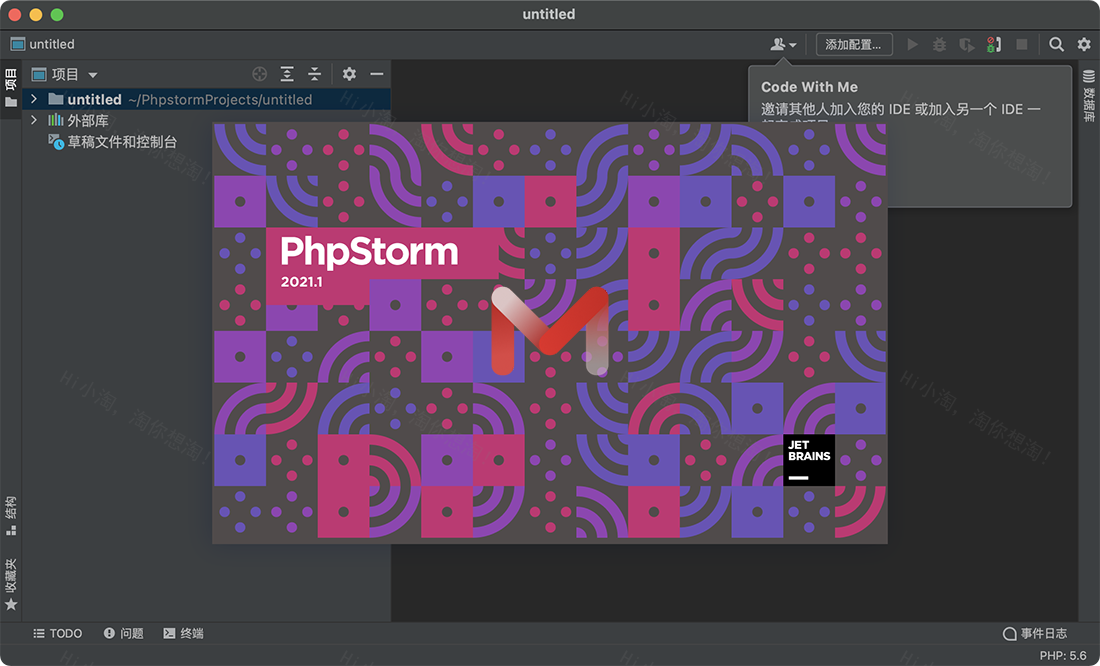Click the locate file crosshair icon in project panel
This screenshot has width=1100, height=666.
[259, 74]
